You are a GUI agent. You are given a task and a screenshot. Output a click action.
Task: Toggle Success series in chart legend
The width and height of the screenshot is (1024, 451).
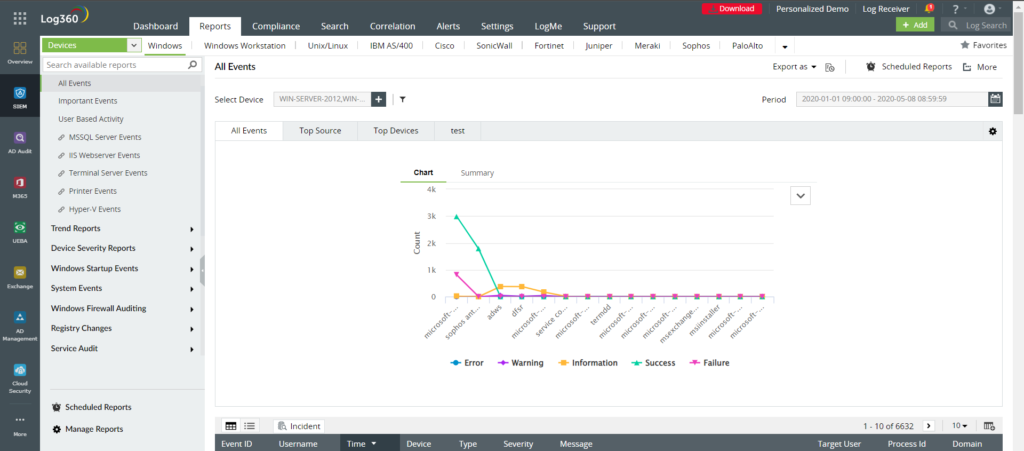coord(653,363)
